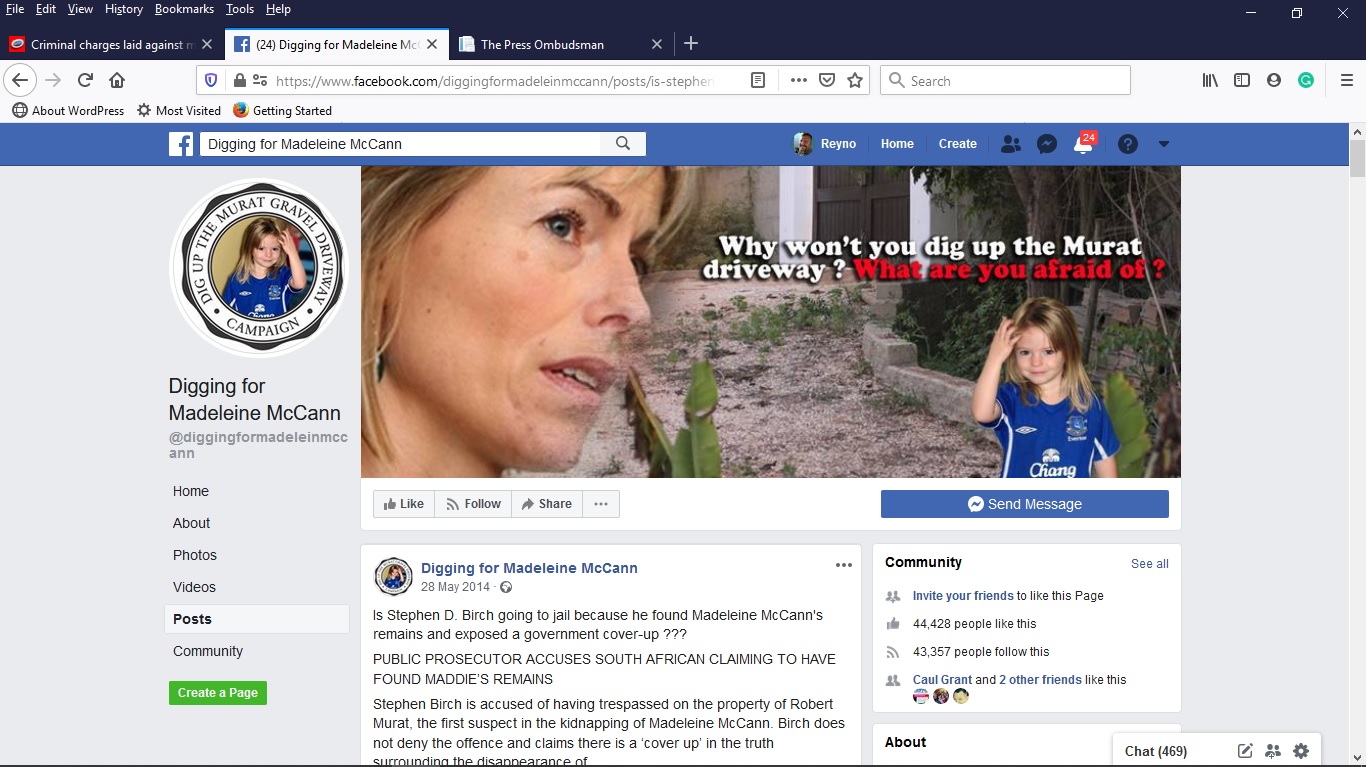Viewport: 1370px width, 767px height.
Task: Open chat settings gear icon
Action: click(1301, 751)
